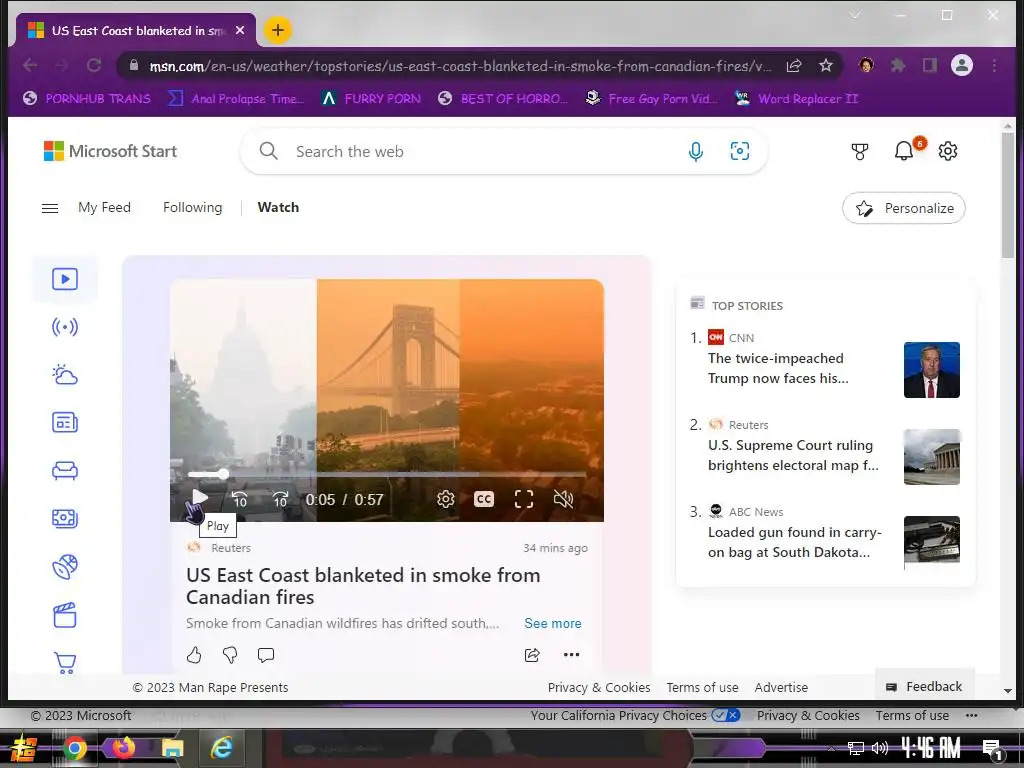Open visual search camera icon
Screen dimensions: 1024x768
click(739, 152)
